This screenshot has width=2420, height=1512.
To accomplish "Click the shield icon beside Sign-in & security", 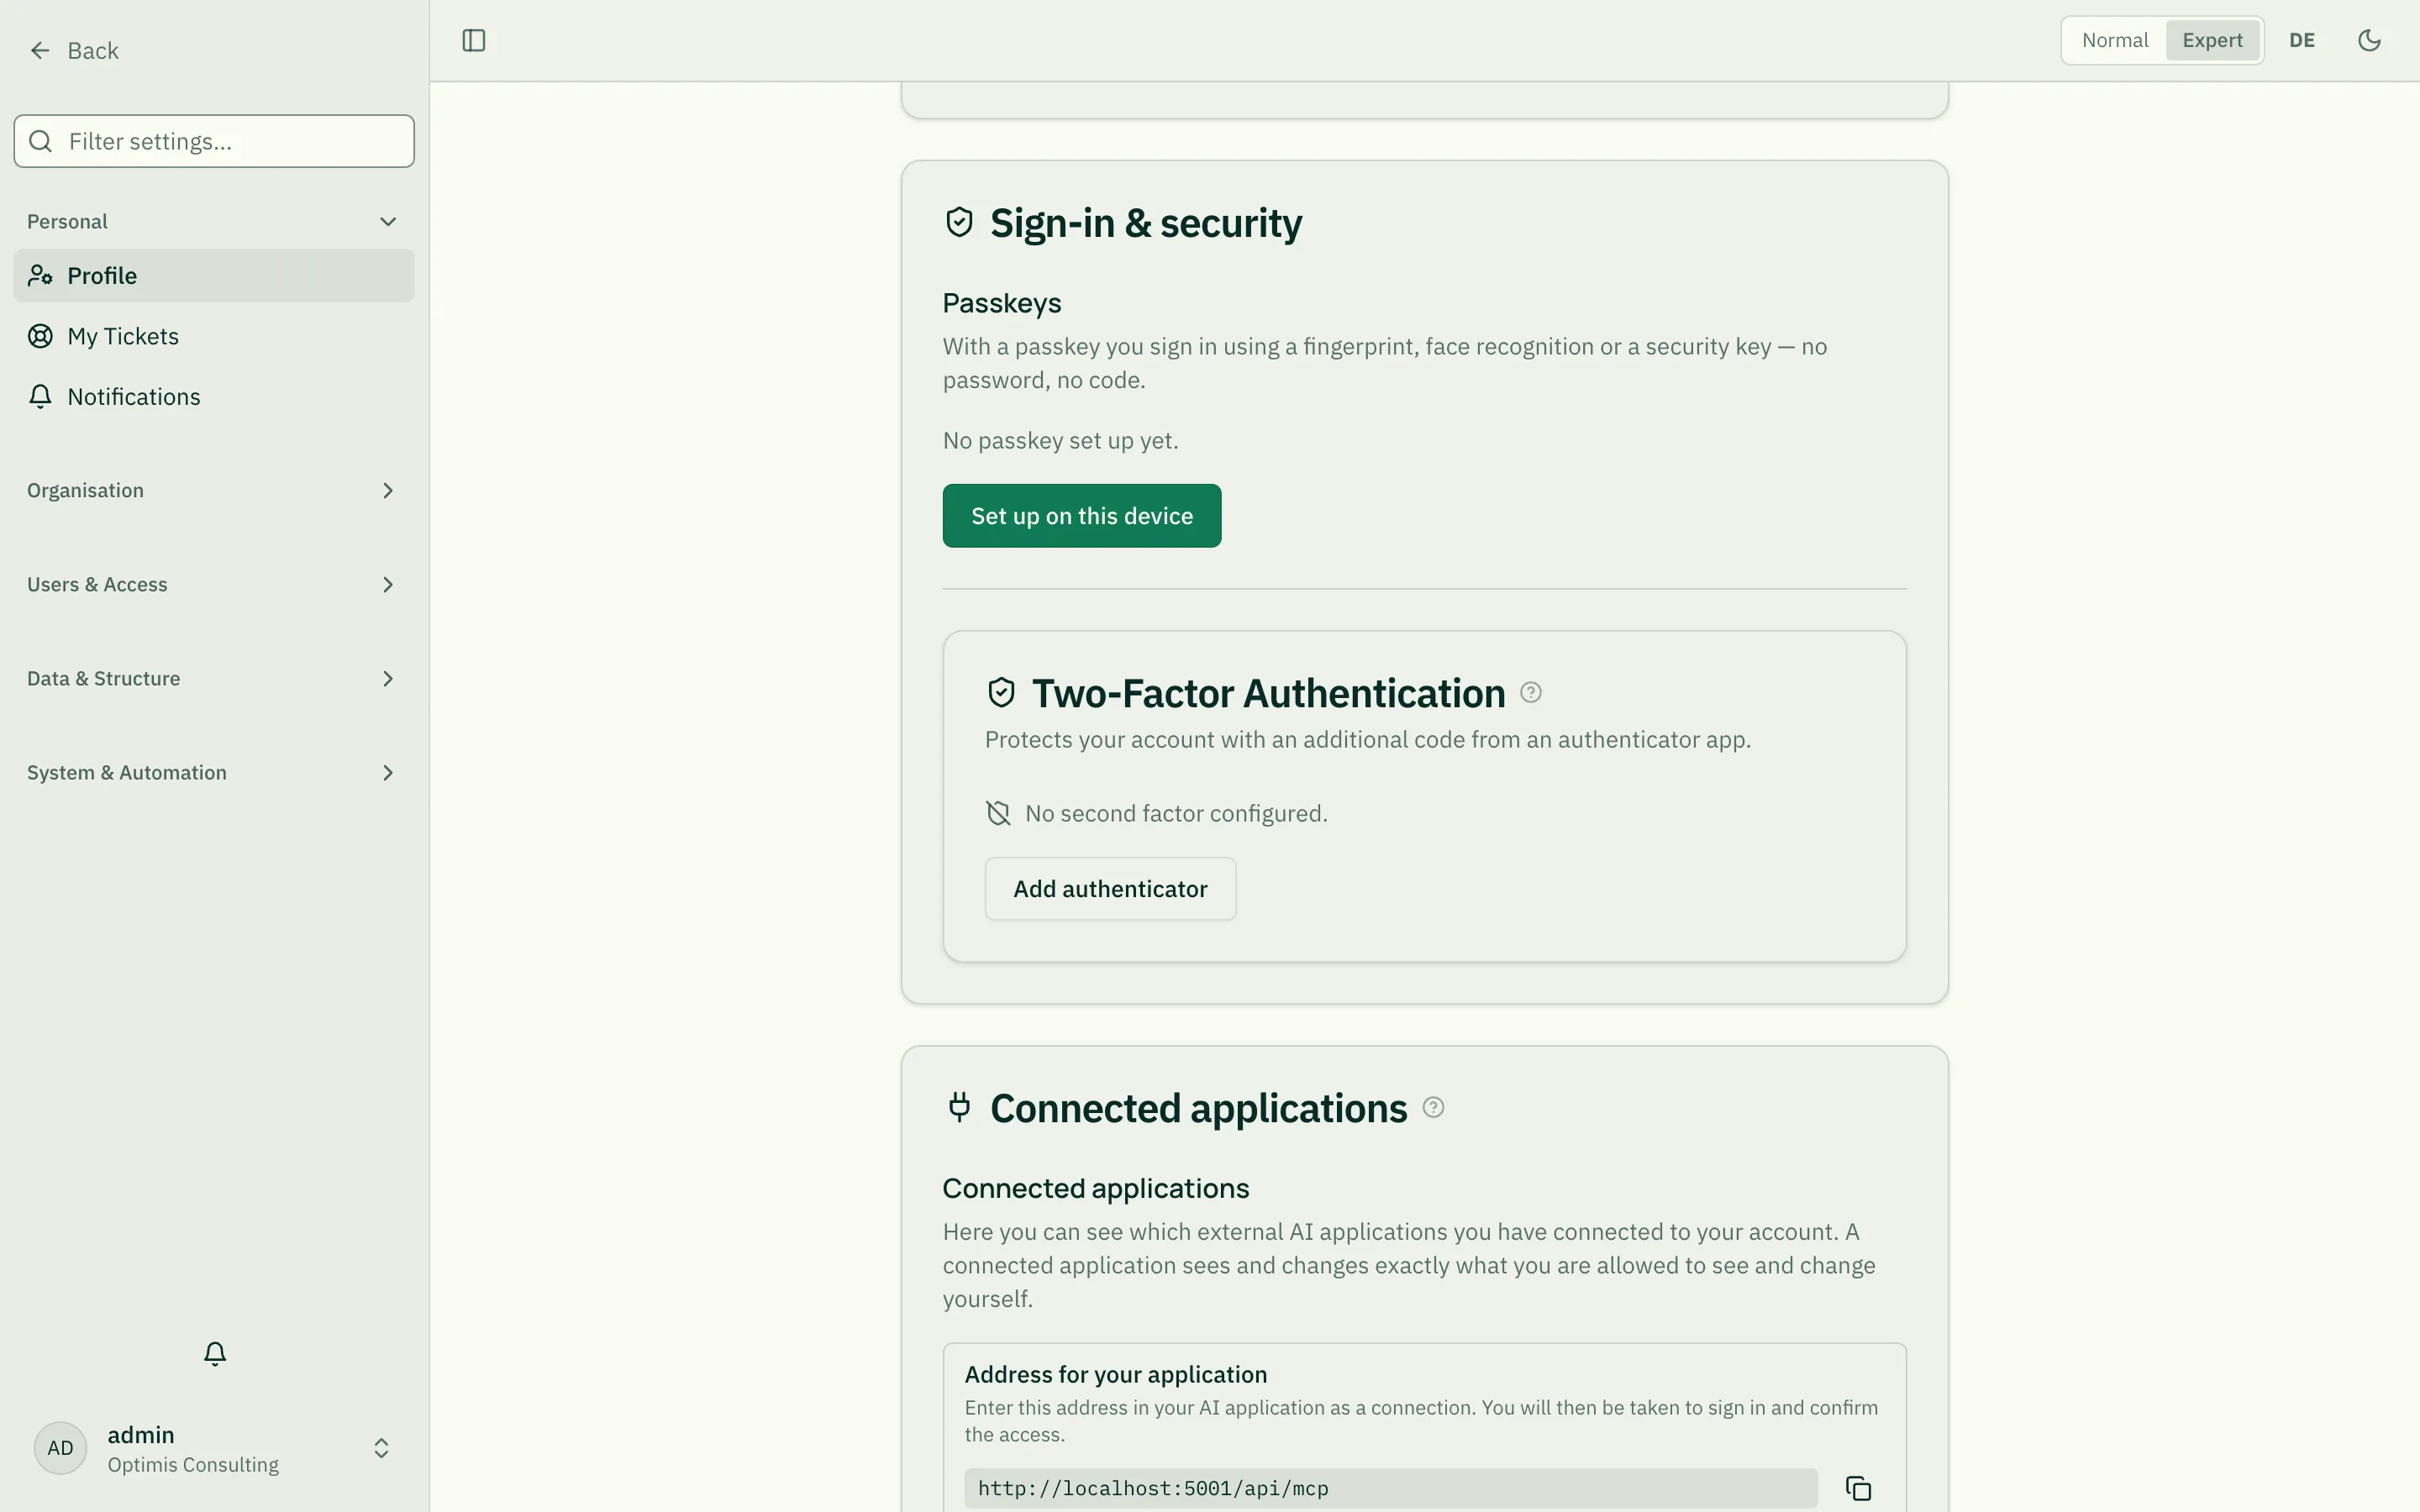I will tap(959, 222).
